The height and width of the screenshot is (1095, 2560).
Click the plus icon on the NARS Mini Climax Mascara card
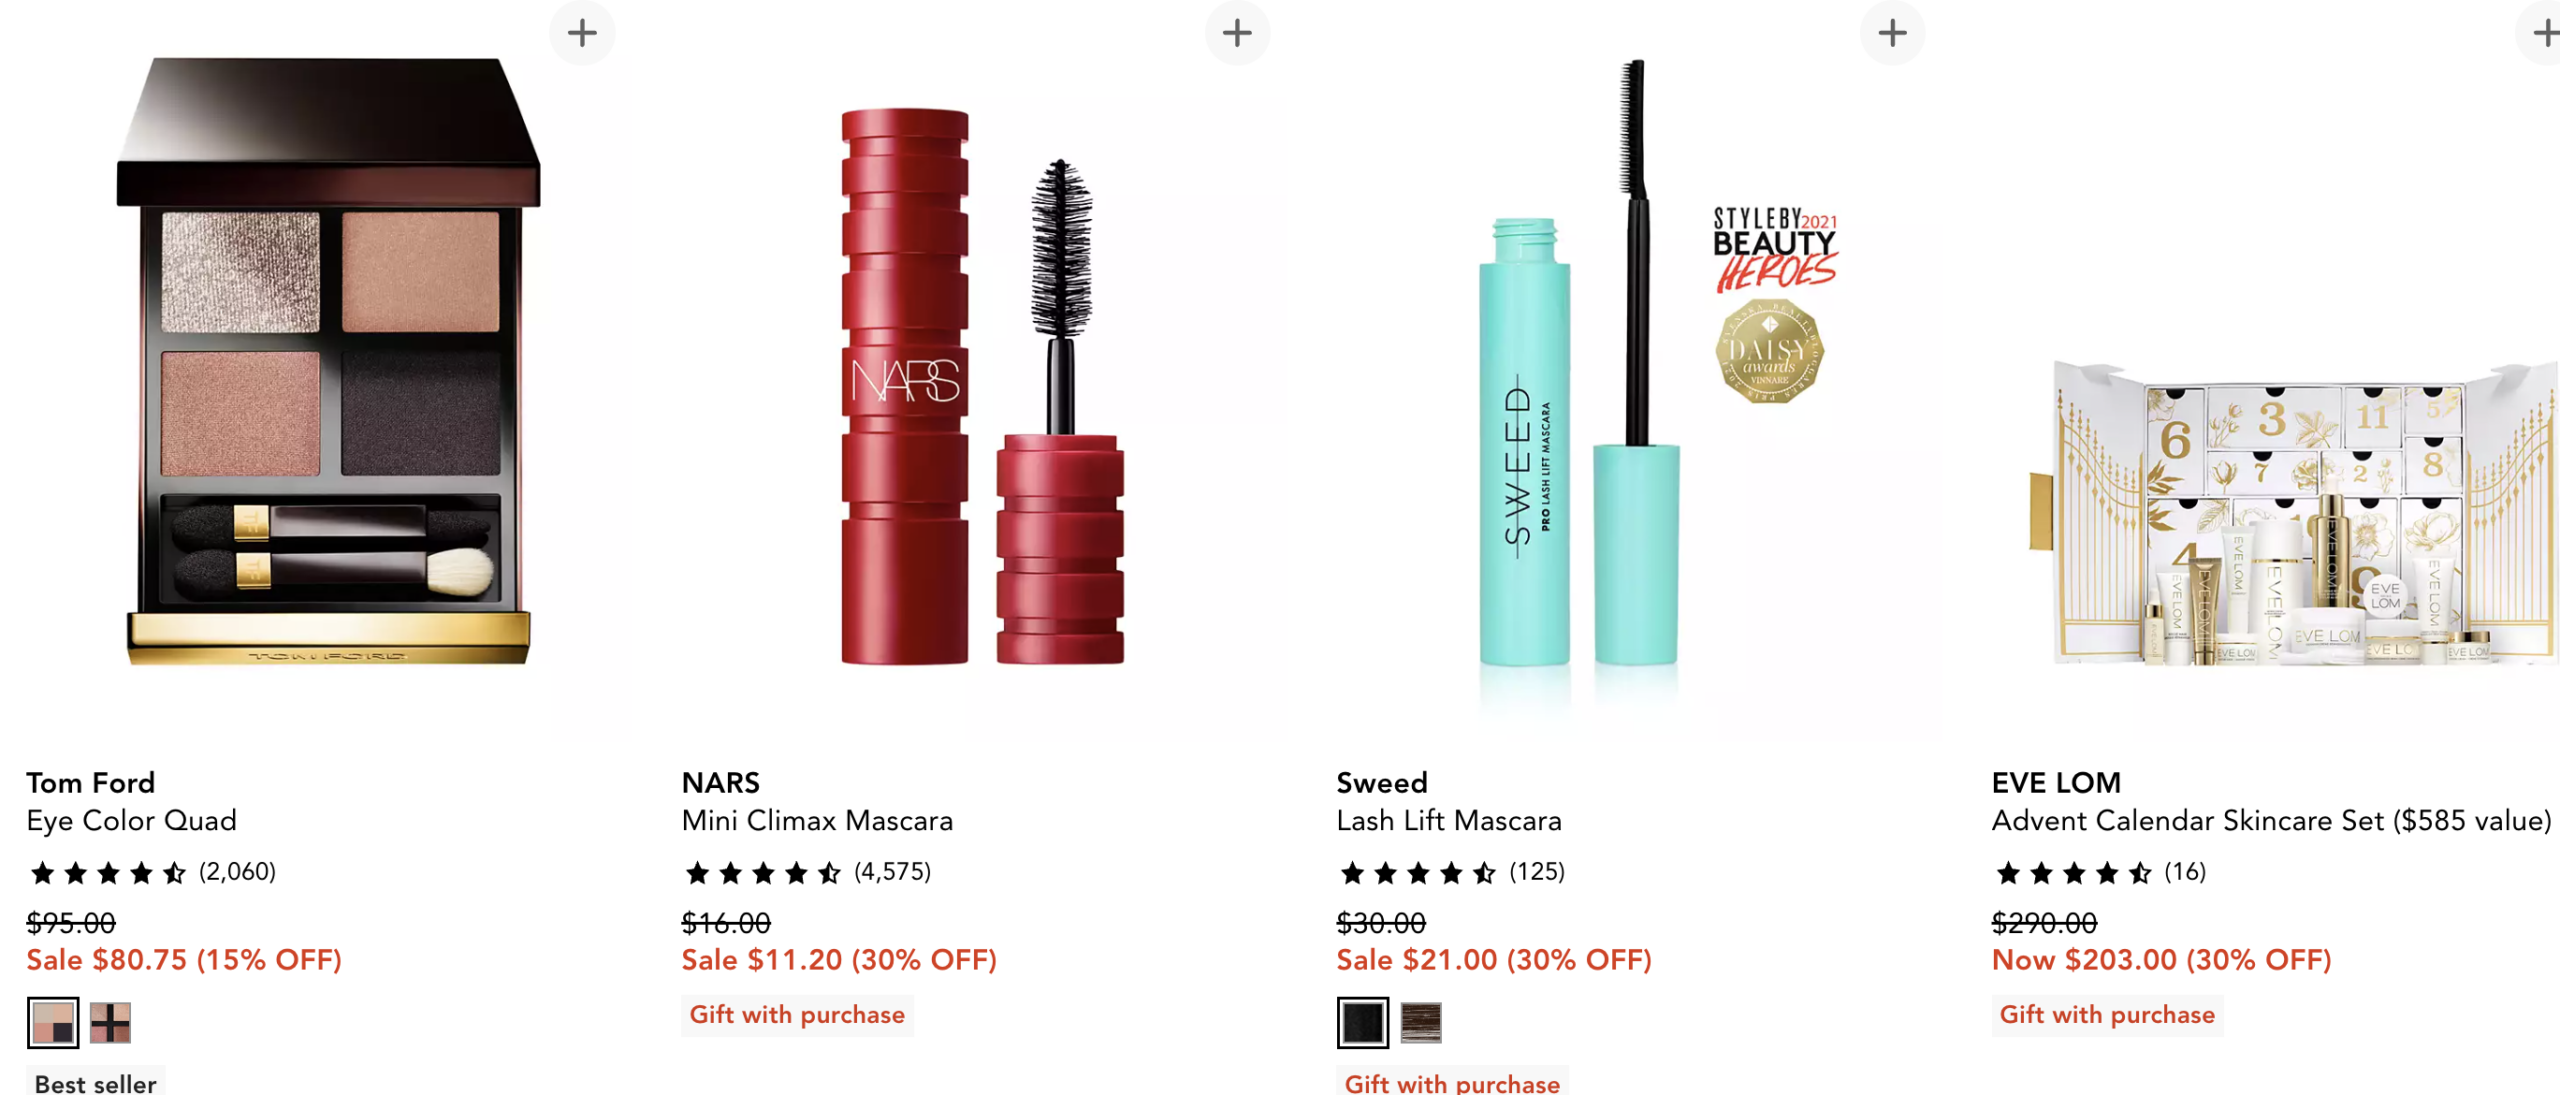click(1237, 33)
